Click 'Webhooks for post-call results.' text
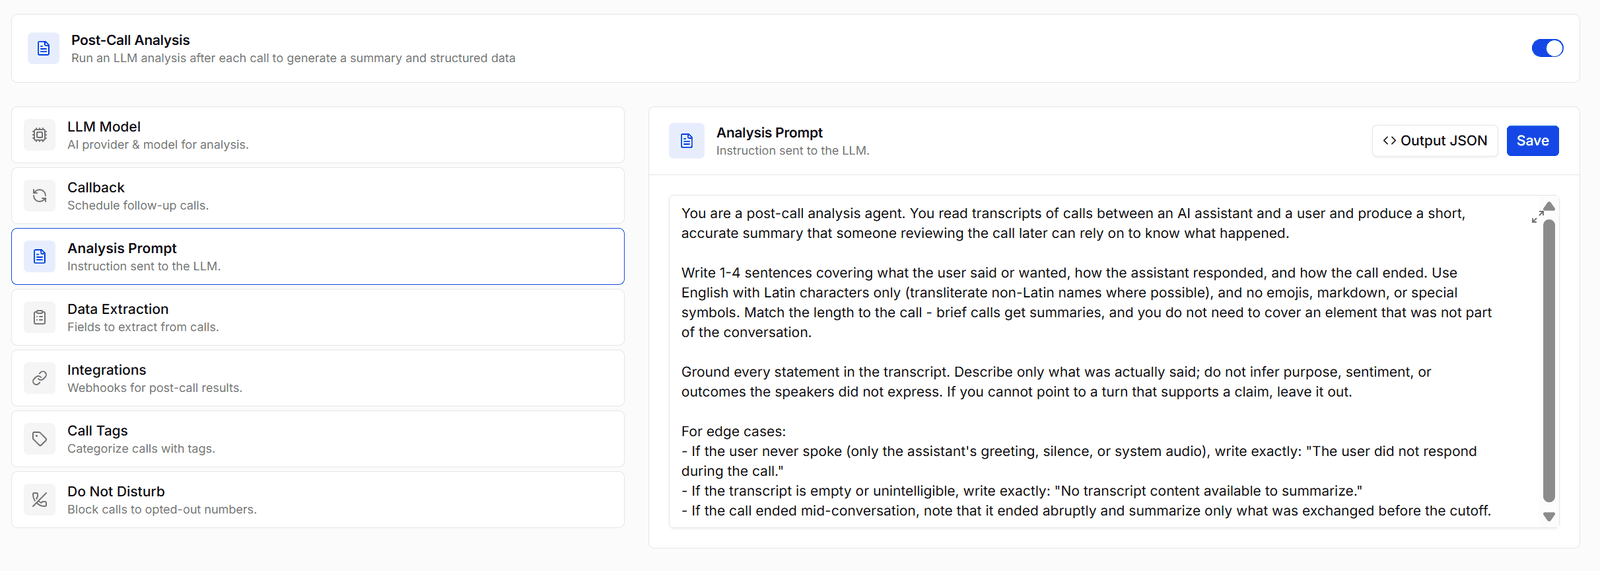The height and width of the screenshot is (571, 1600). [x=155, y=388]
